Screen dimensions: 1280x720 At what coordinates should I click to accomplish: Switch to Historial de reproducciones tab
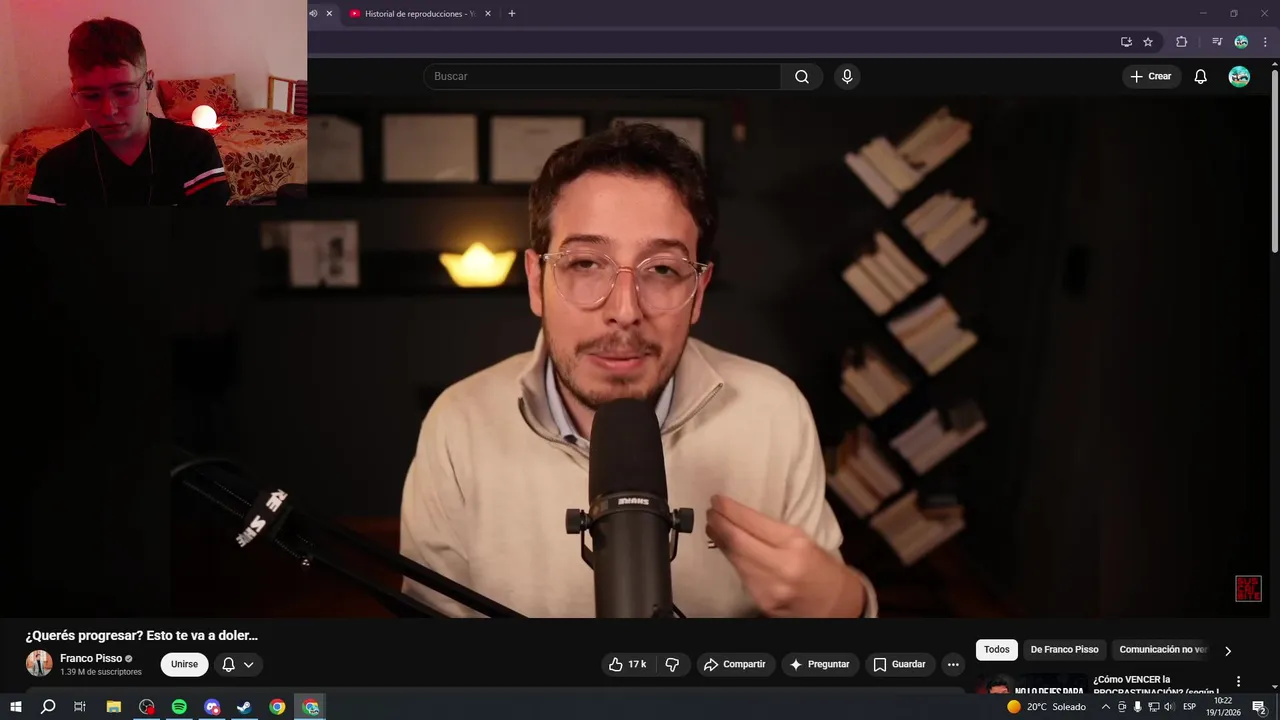coord(418,14)
